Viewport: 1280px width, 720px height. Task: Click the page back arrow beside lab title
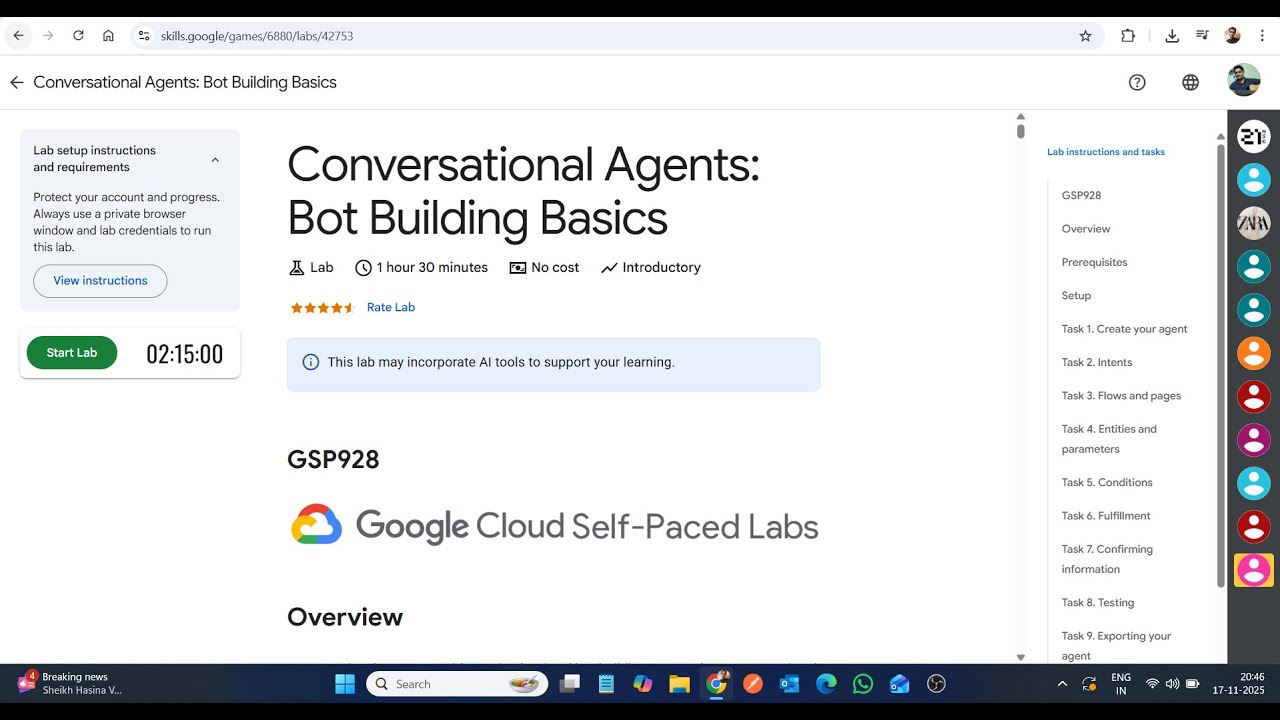point(16,82)
